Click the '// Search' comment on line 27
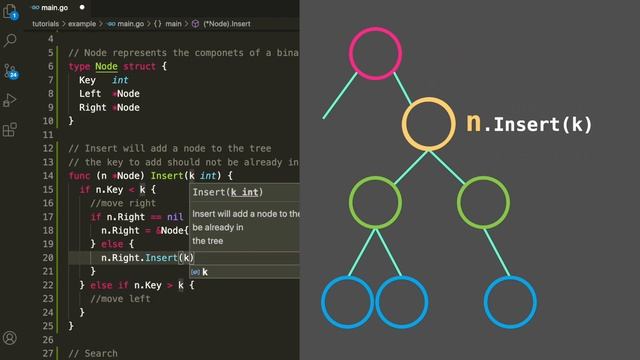Viewport: 640px width, 360px height. (93, 353)
